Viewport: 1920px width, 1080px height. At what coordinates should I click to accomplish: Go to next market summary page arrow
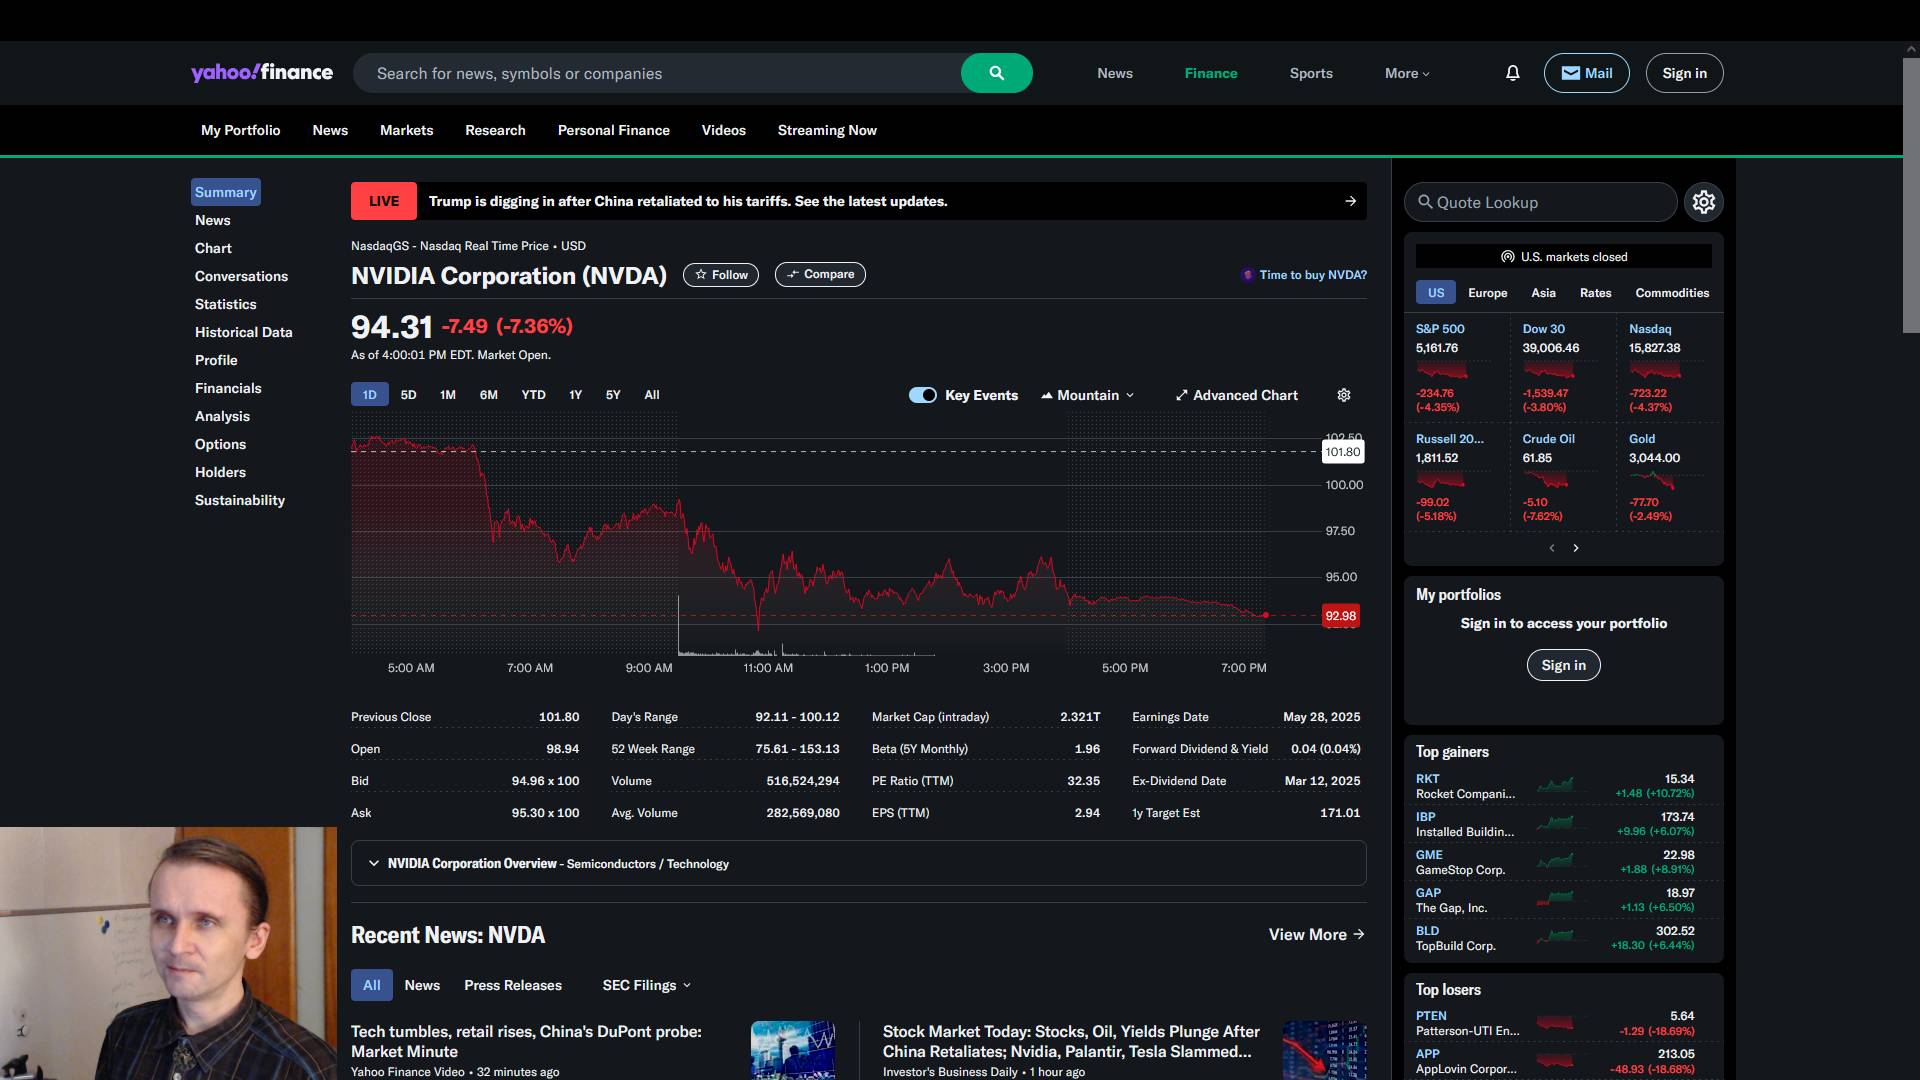pyautogui.click(x=1576, y=548)
